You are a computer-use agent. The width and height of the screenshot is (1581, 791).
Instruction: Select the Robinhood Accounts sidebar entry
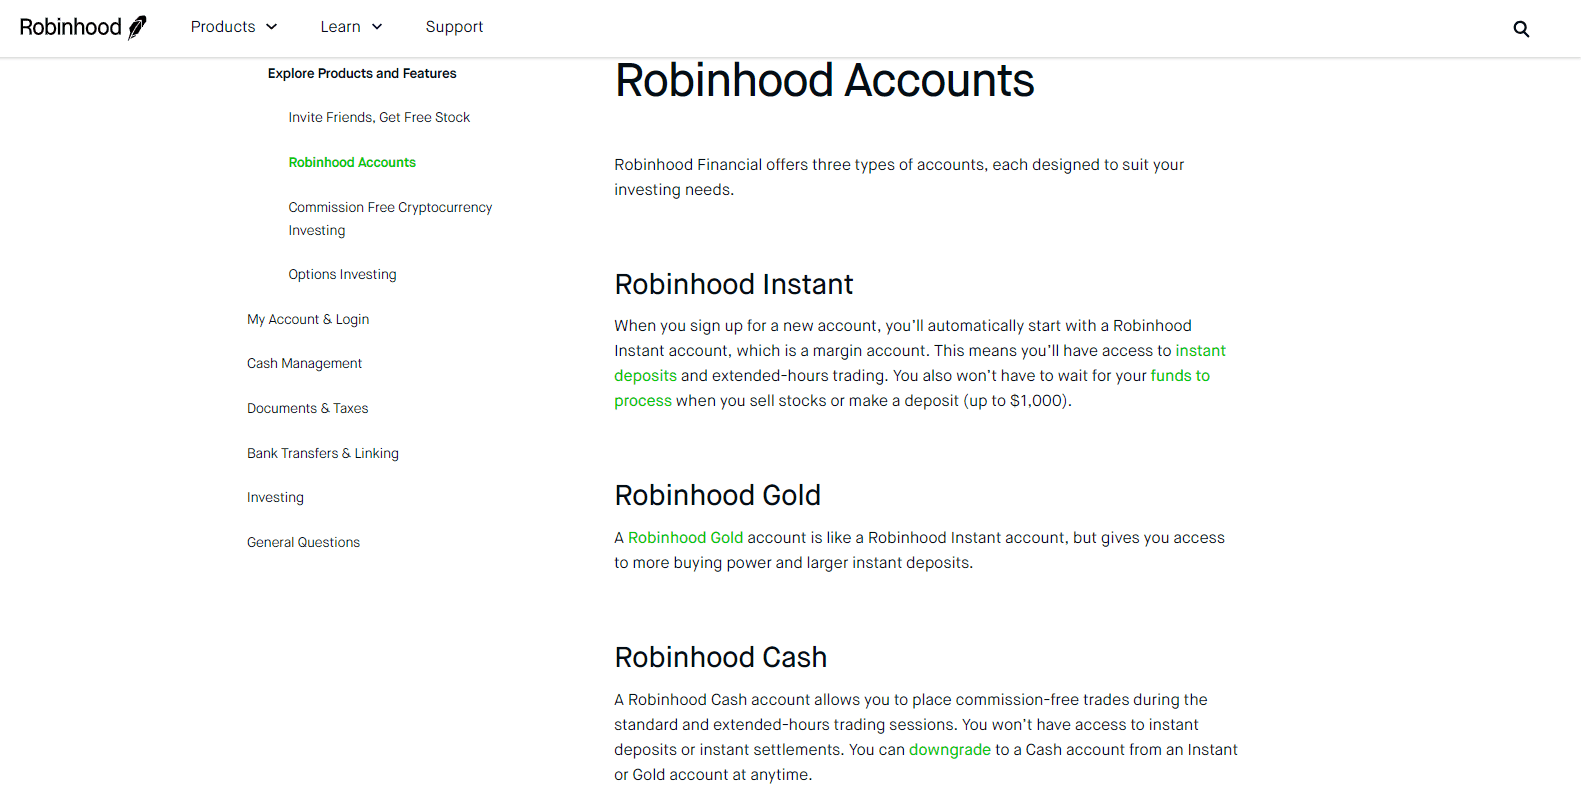coord(352,162)
